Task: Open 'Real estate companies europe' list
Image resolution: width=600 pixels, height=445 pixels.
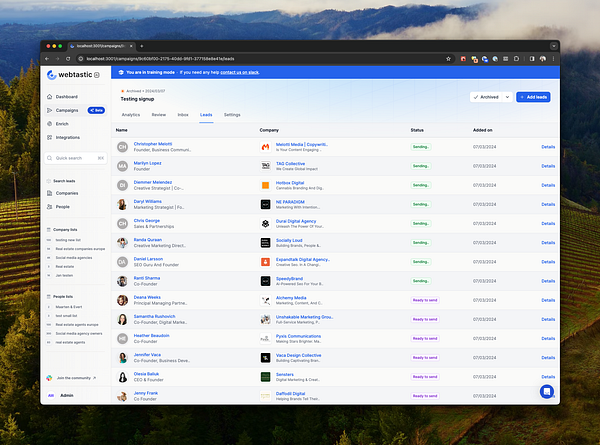Action: point(80,249)
